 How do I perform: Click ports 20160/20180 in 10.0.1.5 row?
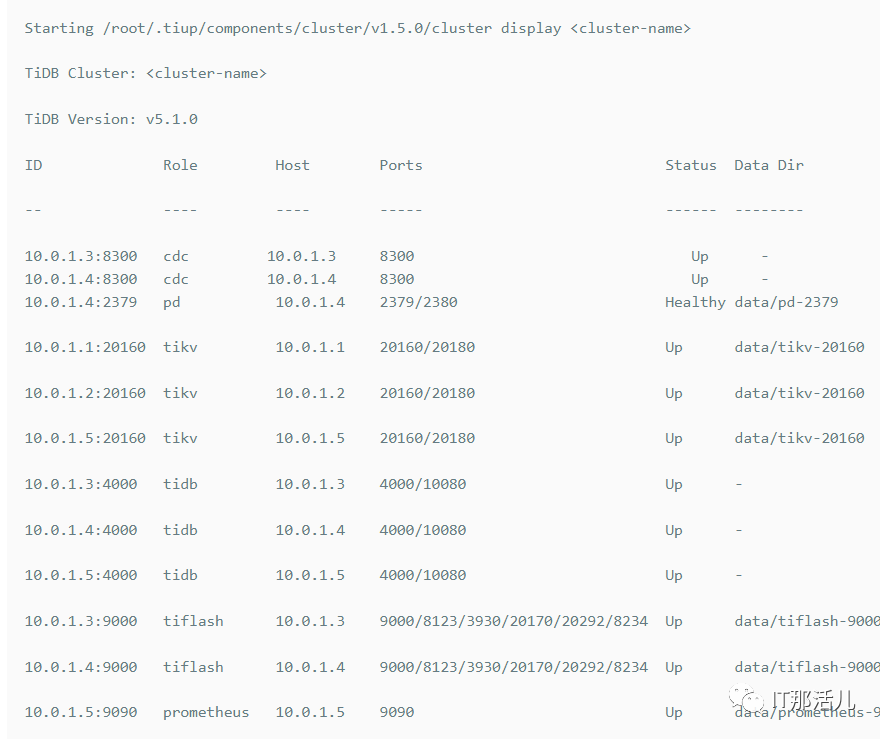point(427,438)
